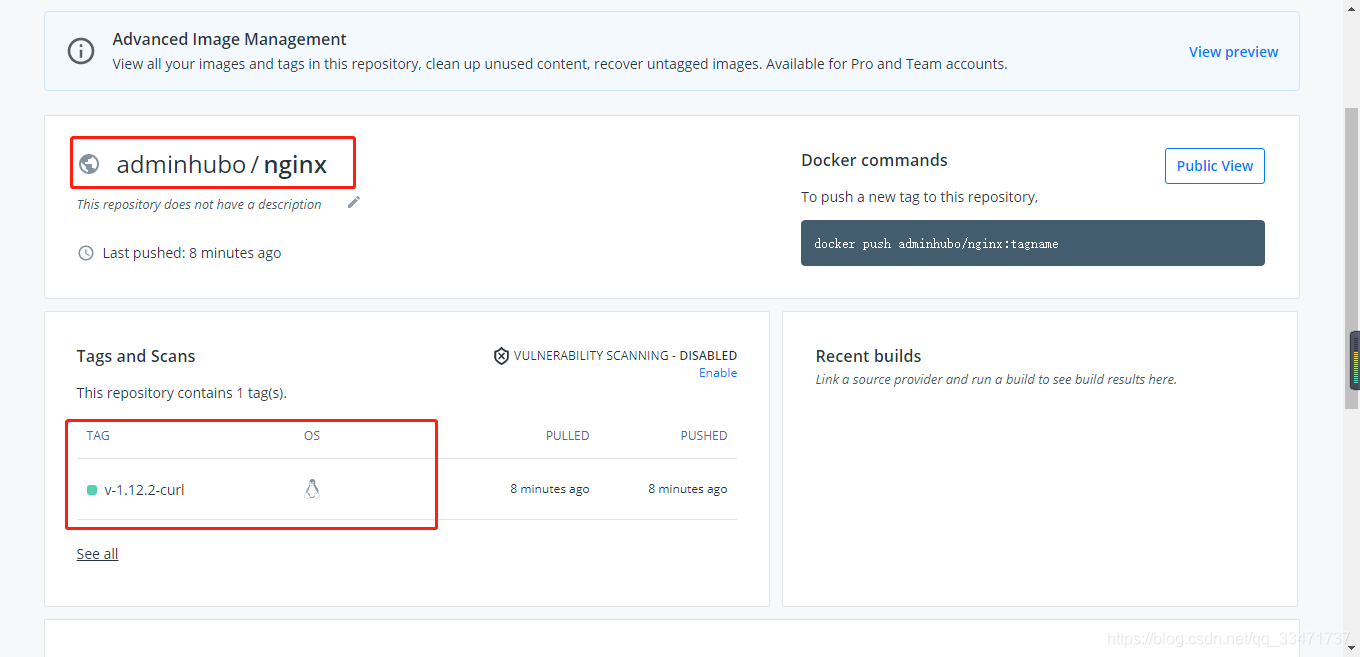Click the Linux penguin OS icon

coord(312,489)
